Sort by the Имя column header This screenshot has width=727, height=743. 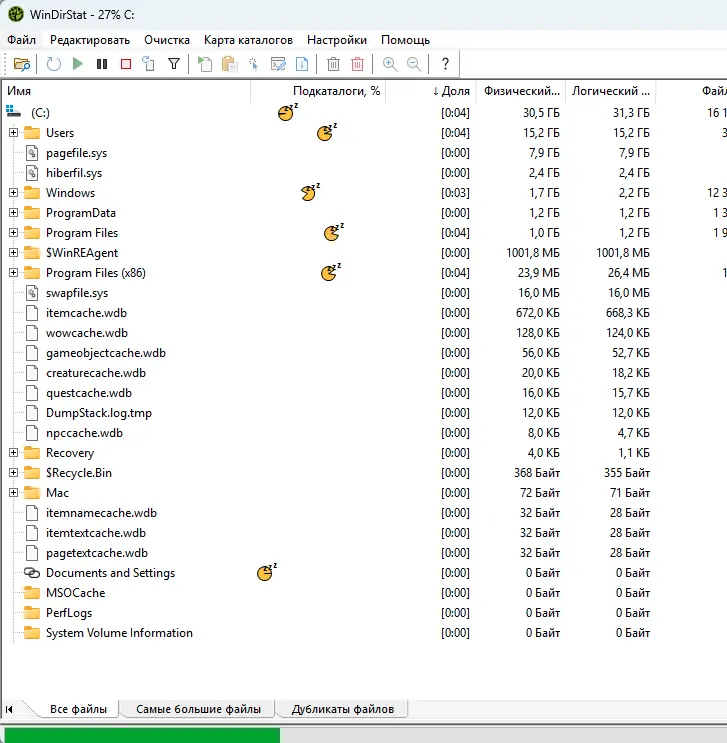tap(126, 91)
